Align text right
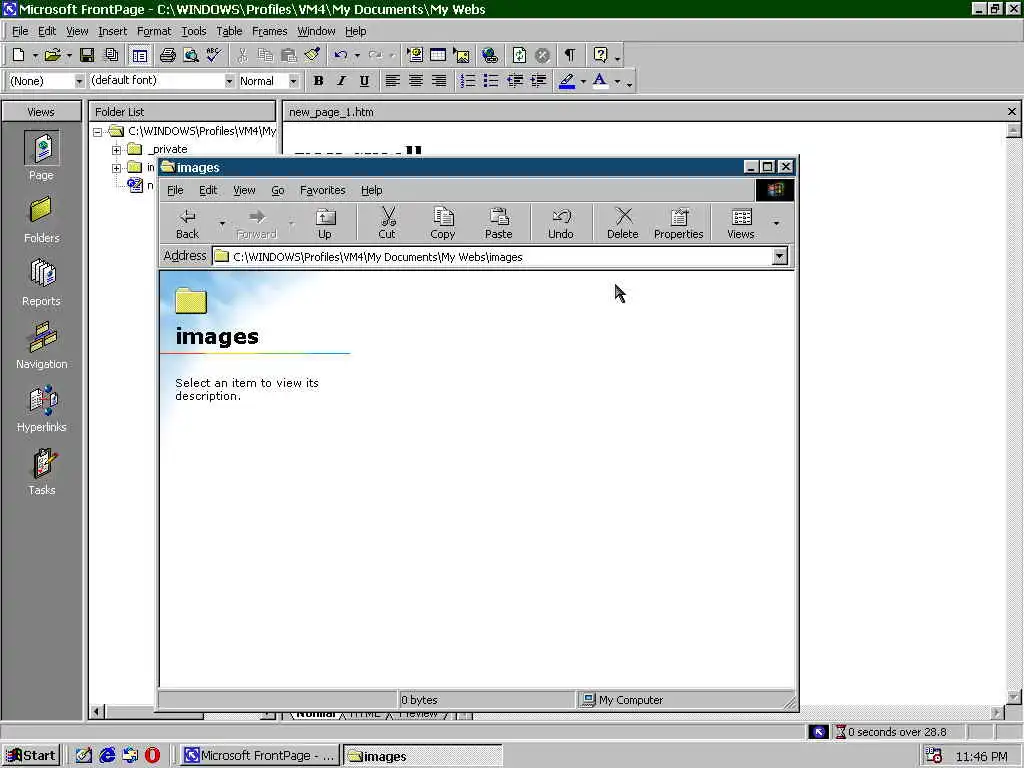Image resolution: width=1024 pixels, height=768 pixels. (439, 81)
